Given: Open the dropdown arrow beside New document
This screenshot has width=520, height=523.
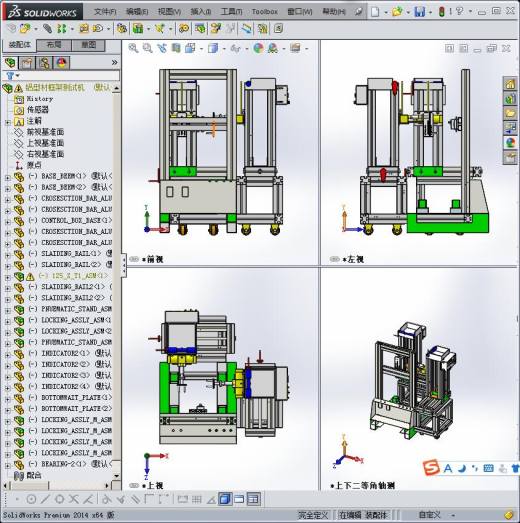Looking at the screenshot, I should click(386, 13).
